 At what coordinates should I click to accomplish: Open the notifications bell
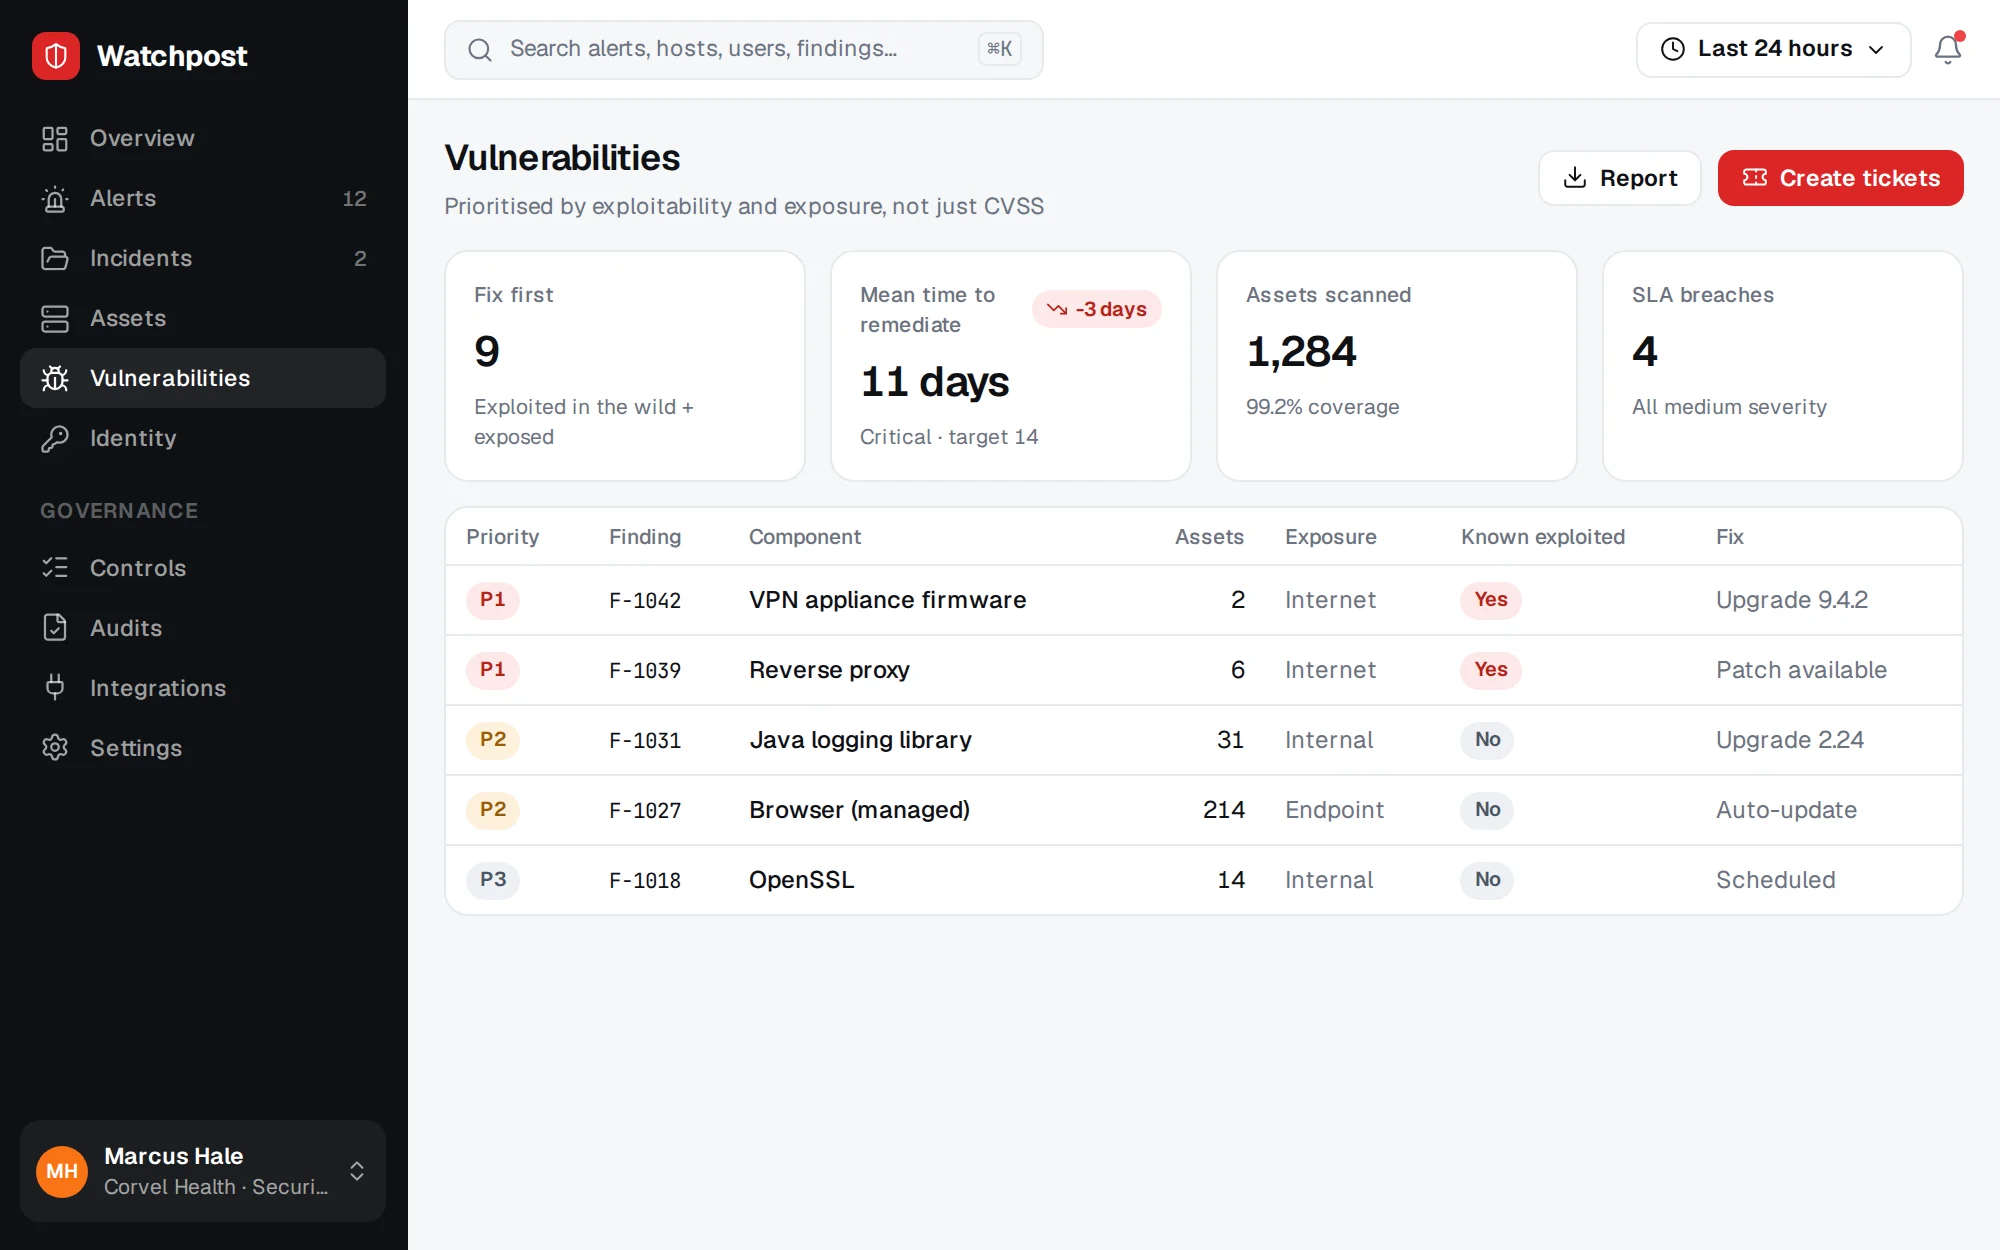[1948, 49]
